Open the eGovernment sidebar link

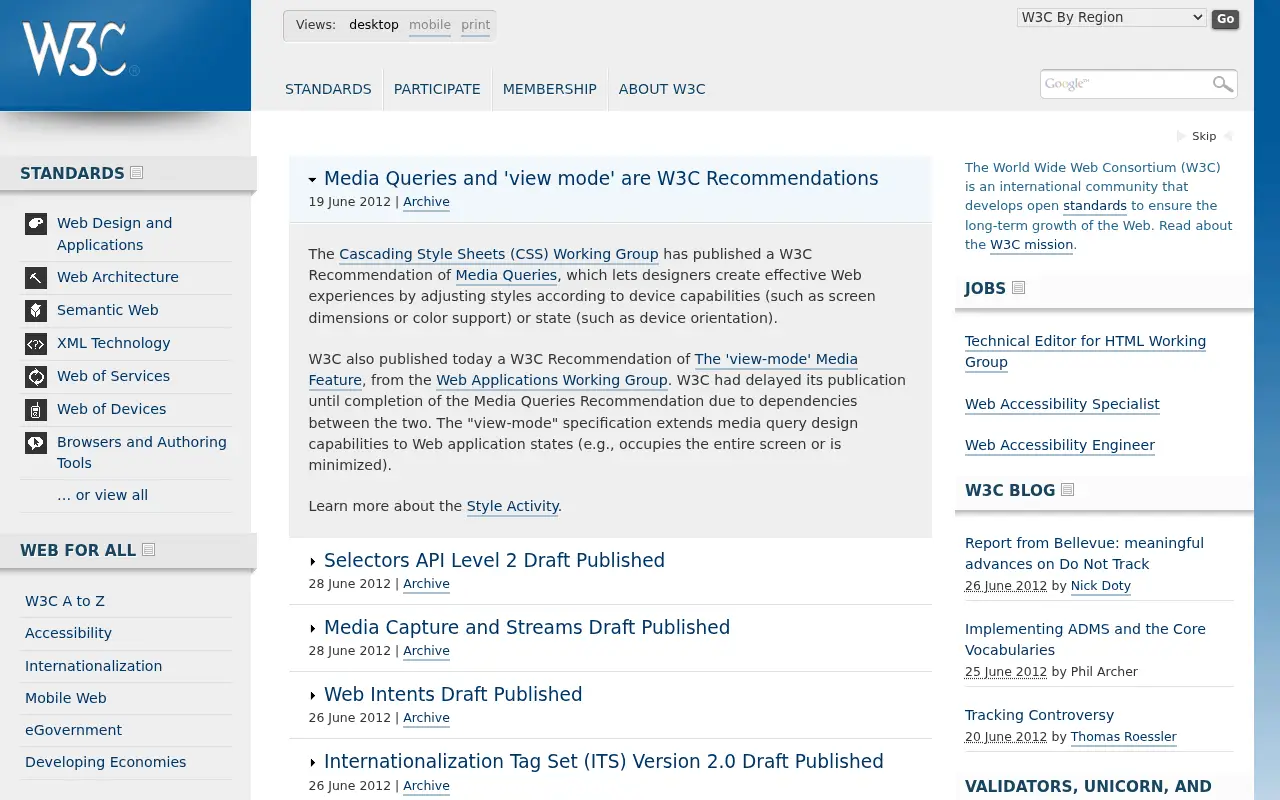pos(73,730)
